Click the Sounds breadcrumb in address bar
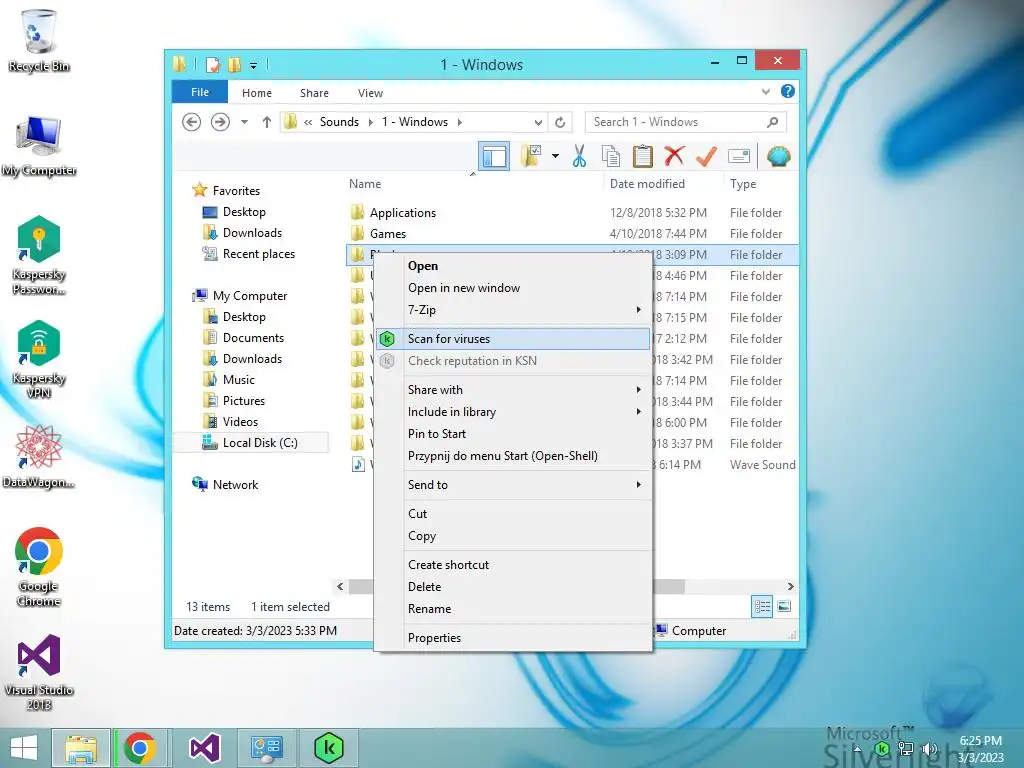Screen dimensions: 1024x768 (x=339, y=122)
